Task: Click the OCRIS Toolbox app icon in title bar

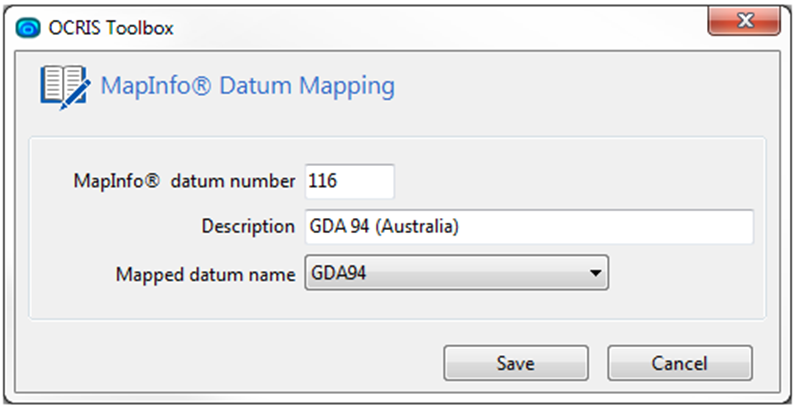Action: coord(28,27)
